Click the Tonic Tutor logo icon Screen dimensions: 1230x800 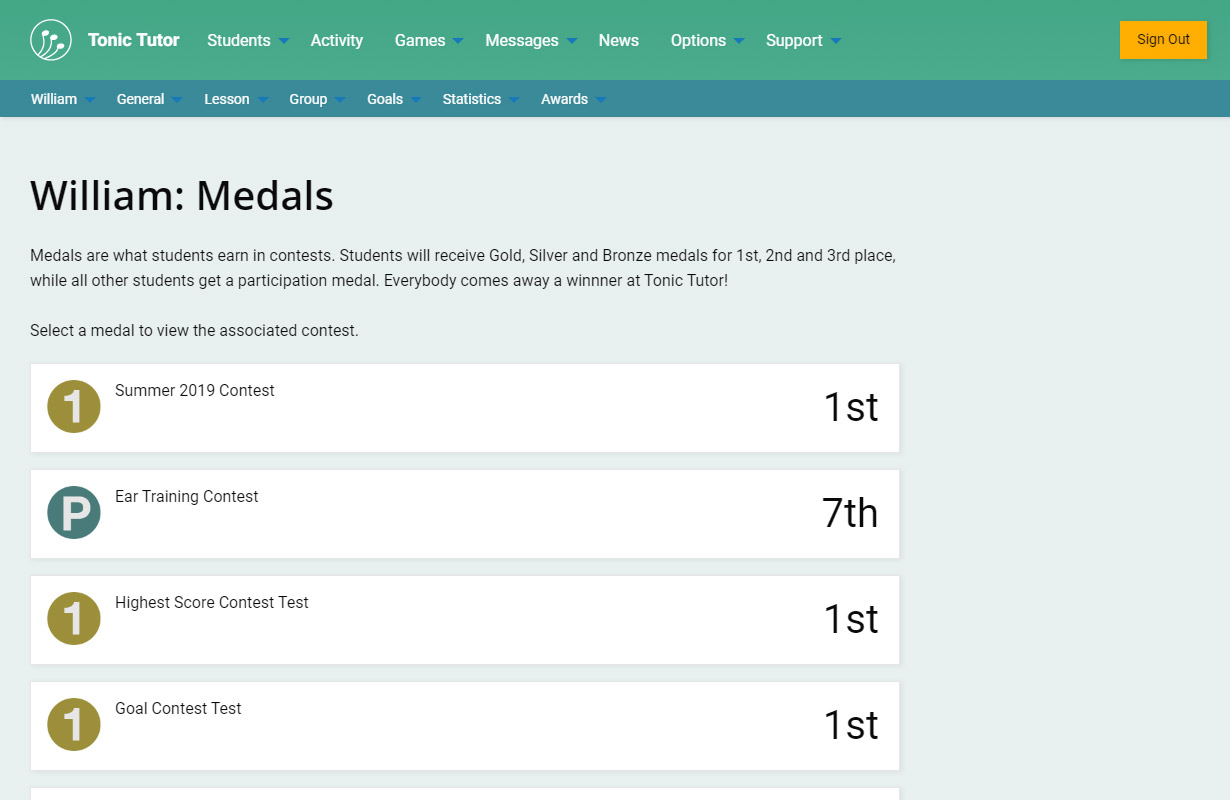[51, 40]
